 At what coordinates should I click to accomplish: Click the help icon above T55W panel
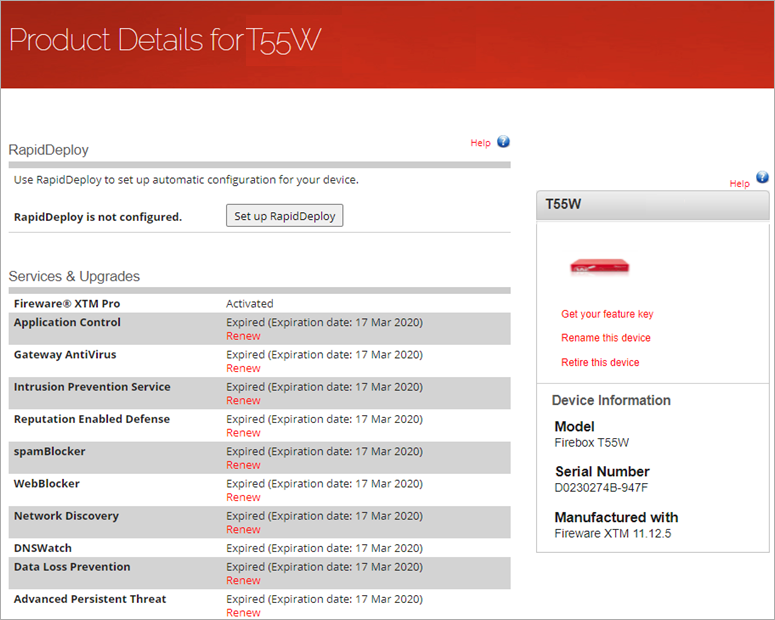tap(762, 178)
